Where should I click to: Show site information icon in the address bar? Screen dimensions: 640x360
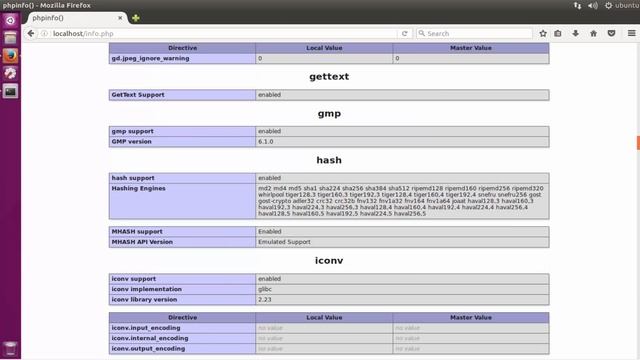[44, 33]
